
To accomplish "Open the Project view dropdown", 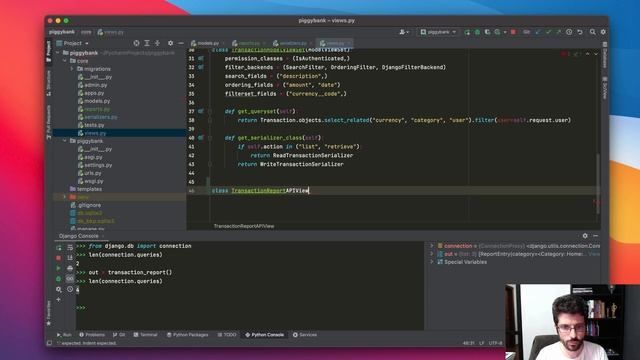I will pyautogui.click(x=73, y=43).
